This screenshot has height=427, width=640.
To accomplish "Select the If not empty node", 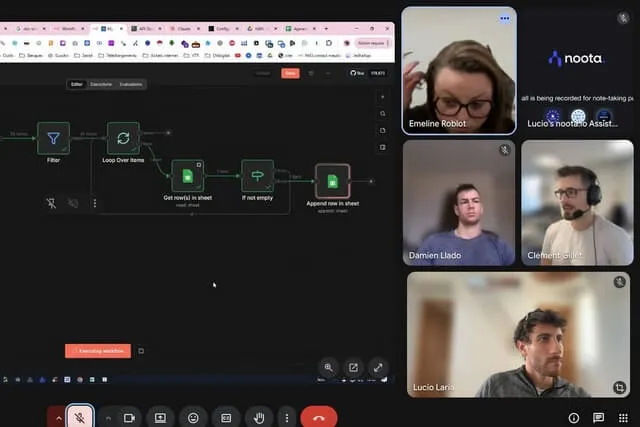I will point(257,176).
